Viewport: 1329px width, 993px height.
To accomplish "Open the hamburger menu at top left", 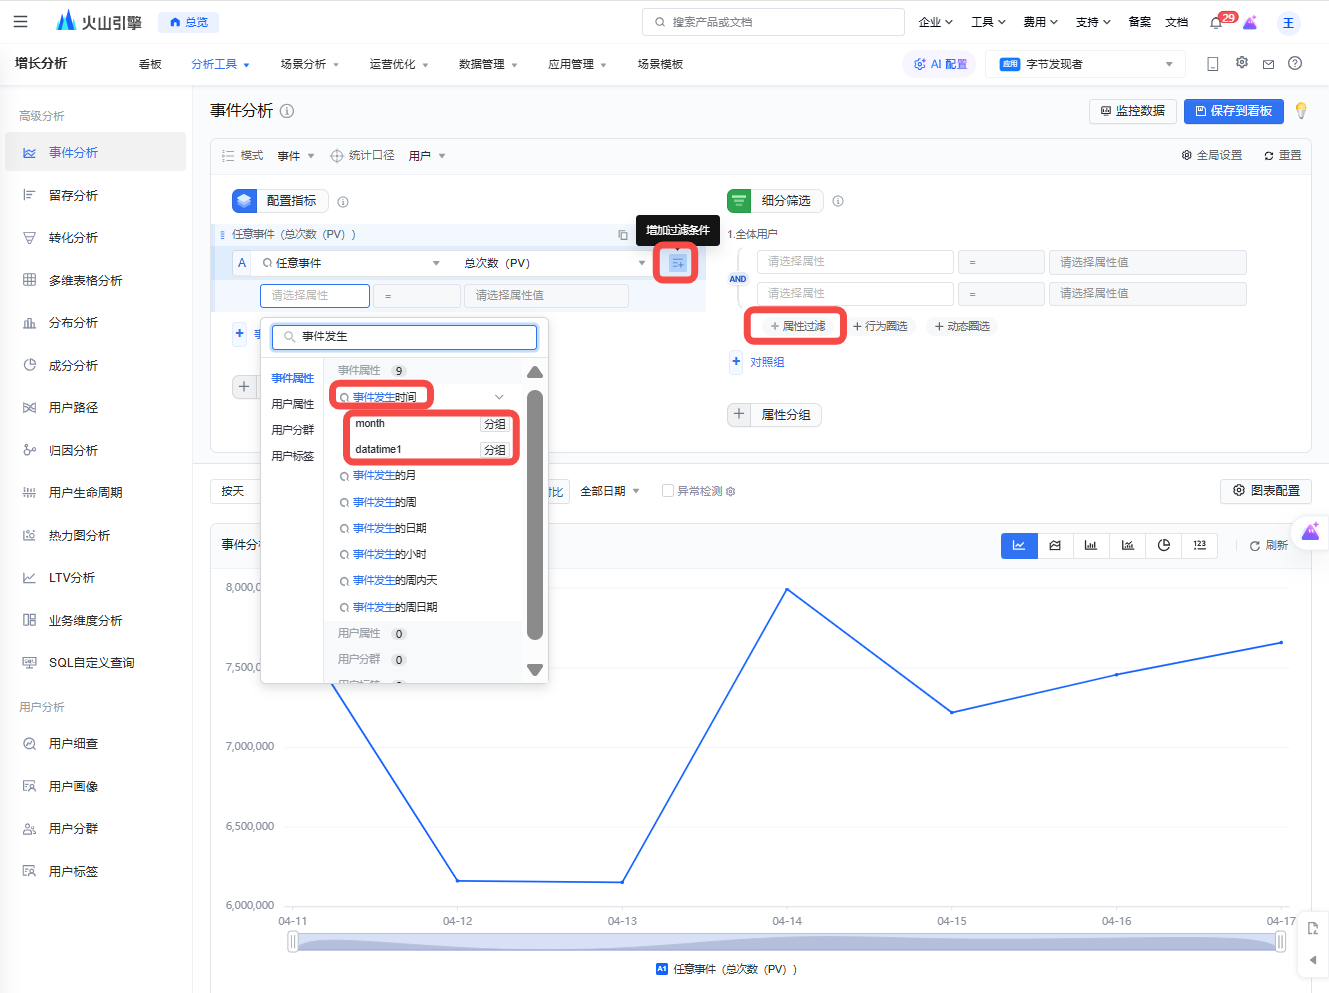I will coord(20,21).
